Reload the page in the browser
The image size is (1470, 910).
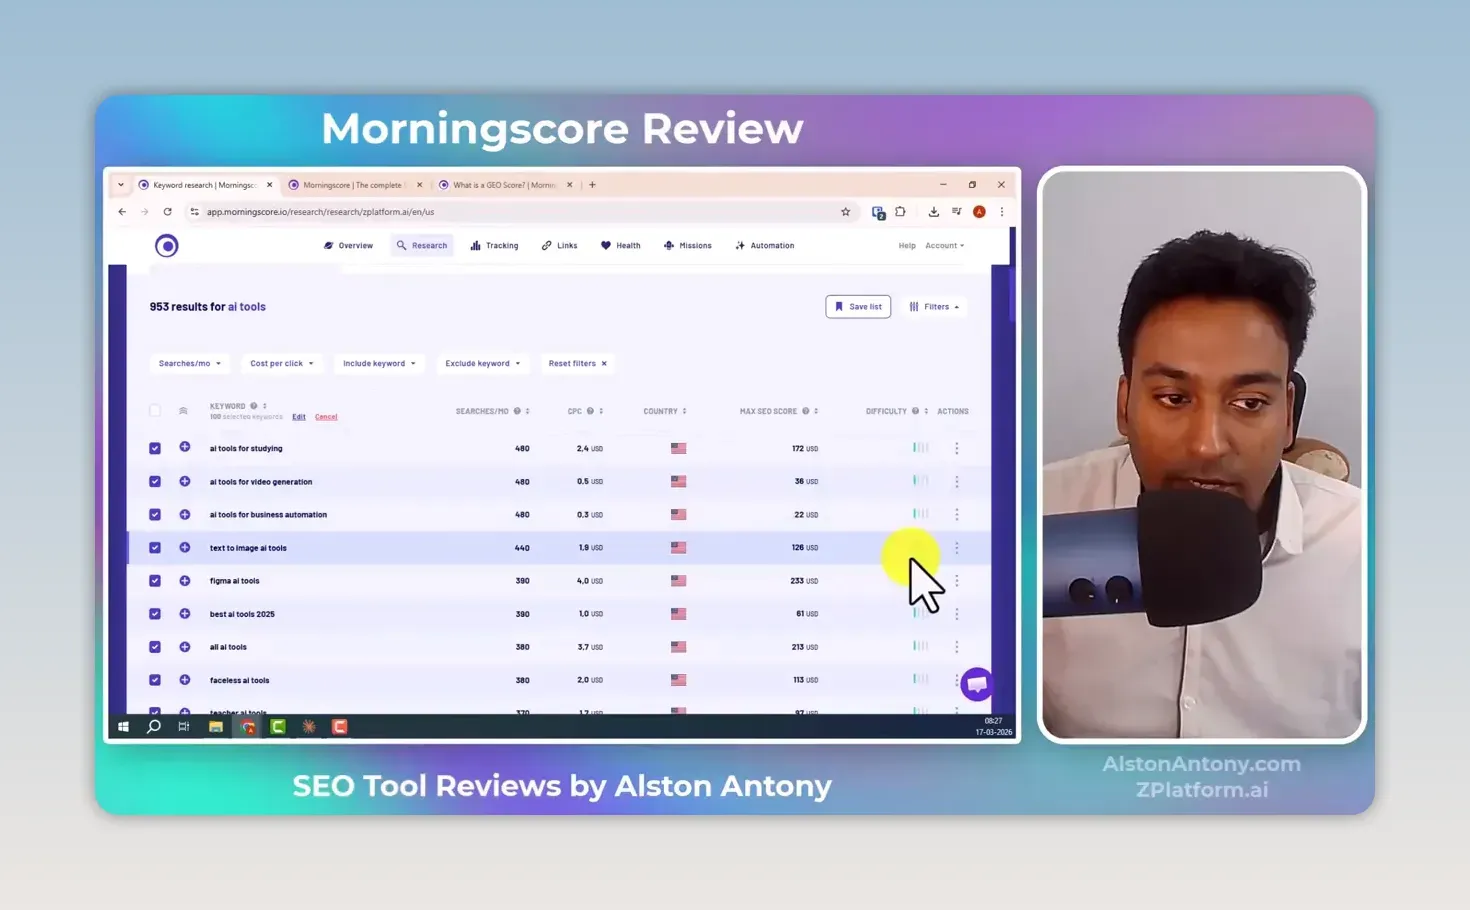click(167, 212)
